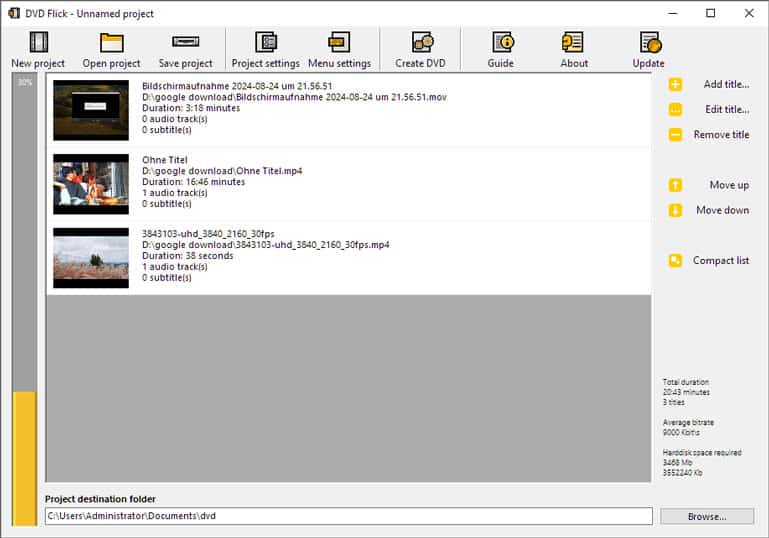Select the 3843103-uhd landscape thumbnail
Viewport: 769px width, 538px height.
[x=91, y=258]
